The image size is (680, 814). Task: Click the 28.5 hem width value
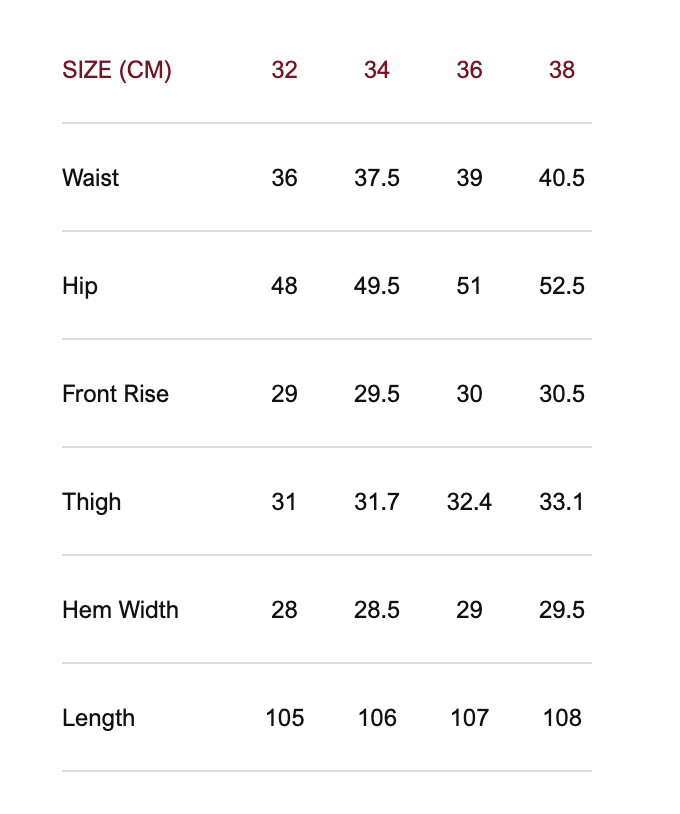(x=377, y=610)
